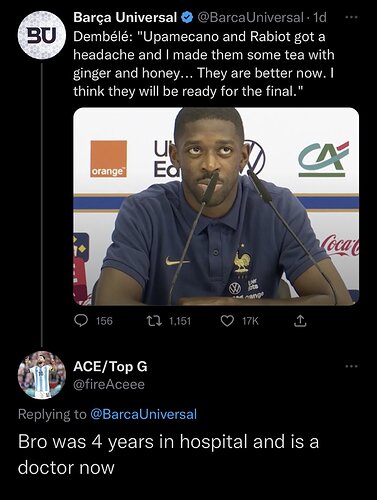Click the Replying to @BarcaUniversal link

pyautogui.click(x=143, y=414)
